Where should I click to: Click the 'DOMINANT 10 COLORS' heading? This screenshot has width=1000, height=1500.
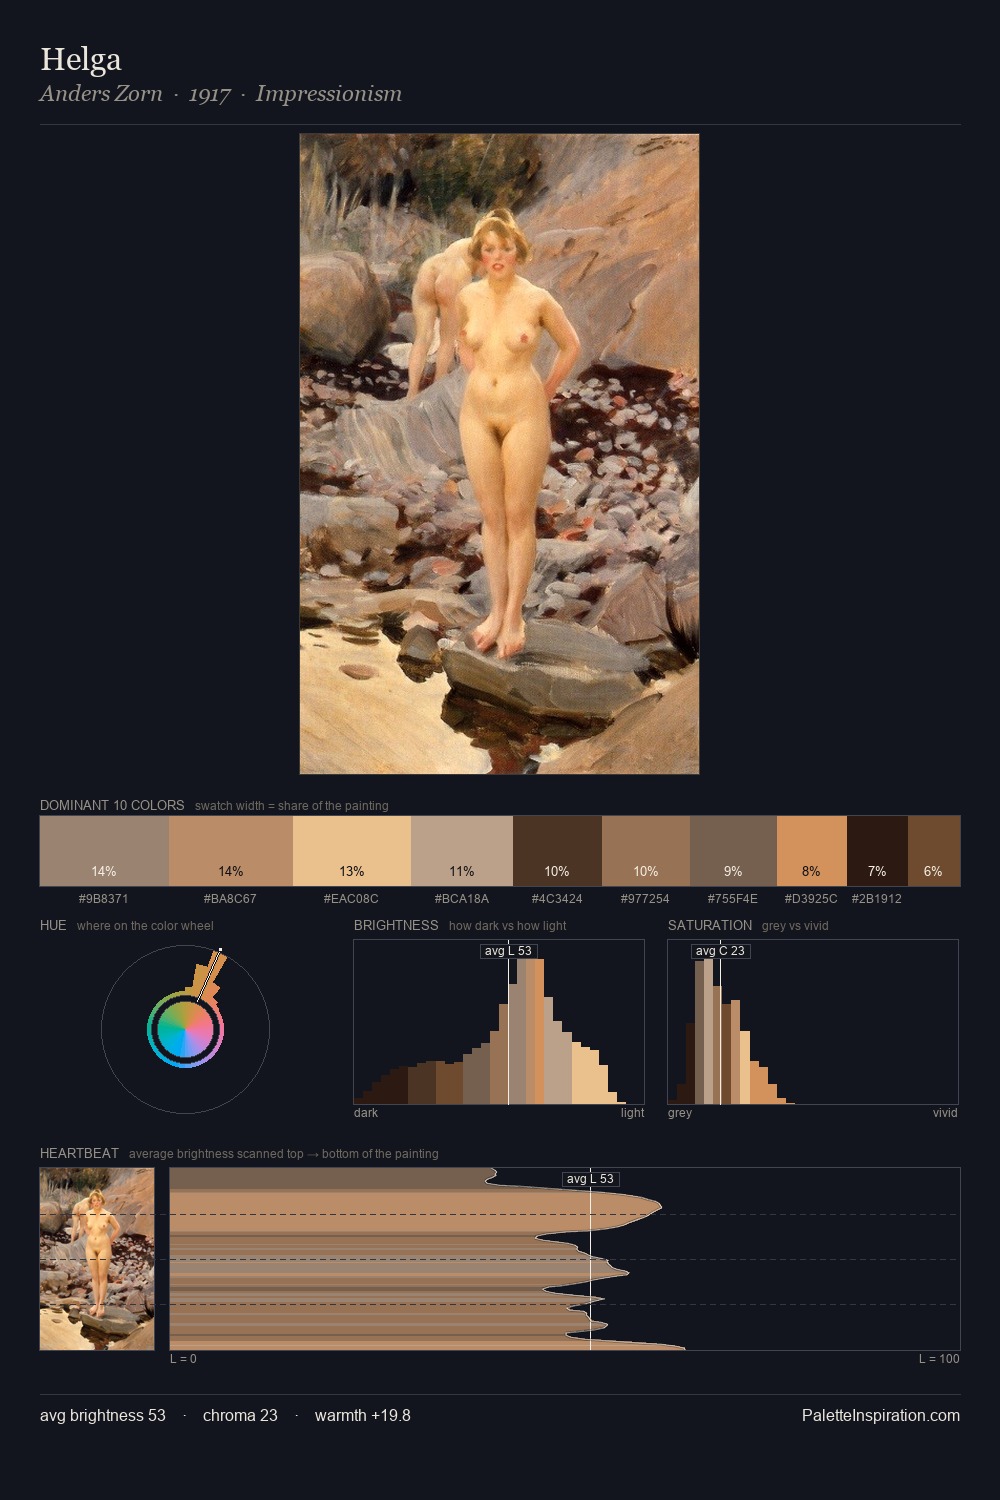tap(112, 805)
